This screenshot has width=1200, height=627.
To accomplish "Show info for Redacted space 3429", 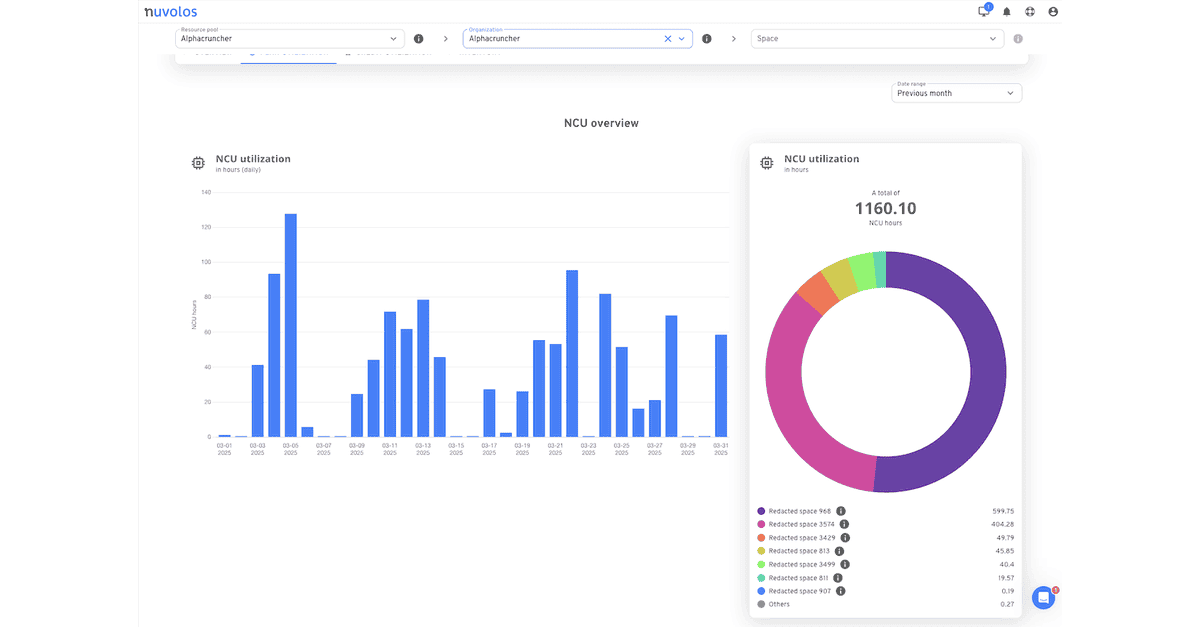I will [x=844, y=538].
